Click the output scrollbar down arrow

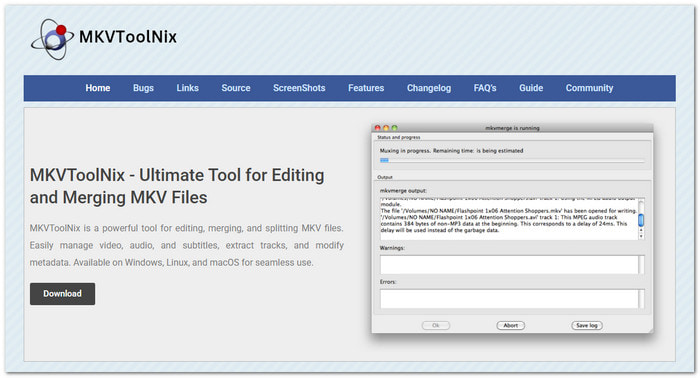(642, 236)
